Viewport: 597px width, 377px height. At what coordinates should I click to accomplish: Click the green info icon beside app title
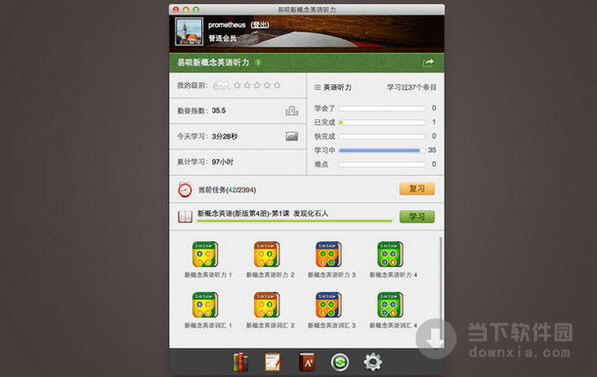point(258,62)
